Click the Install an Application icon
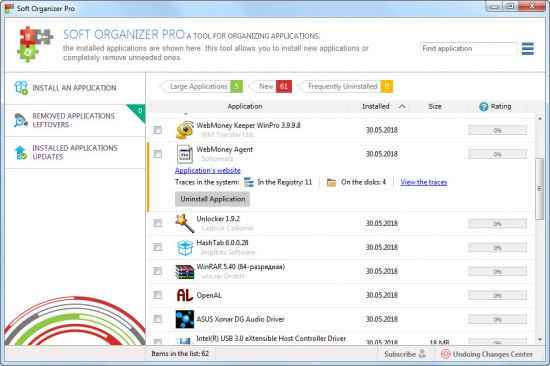 click(21, 88)
